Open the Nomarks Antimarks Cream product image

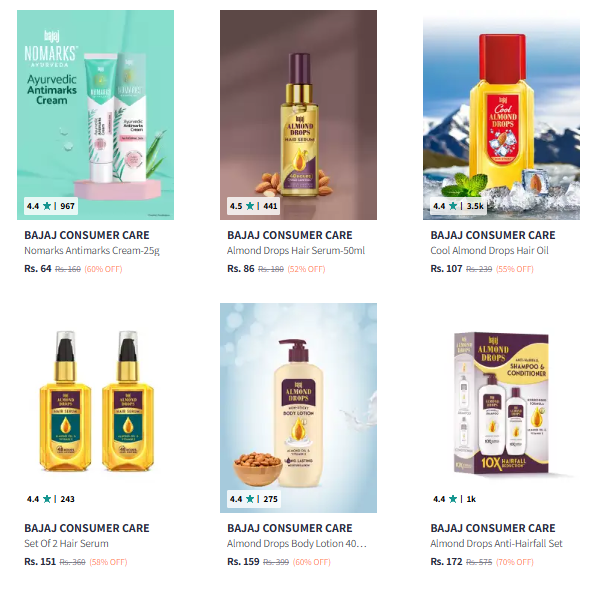coord(95,115)
